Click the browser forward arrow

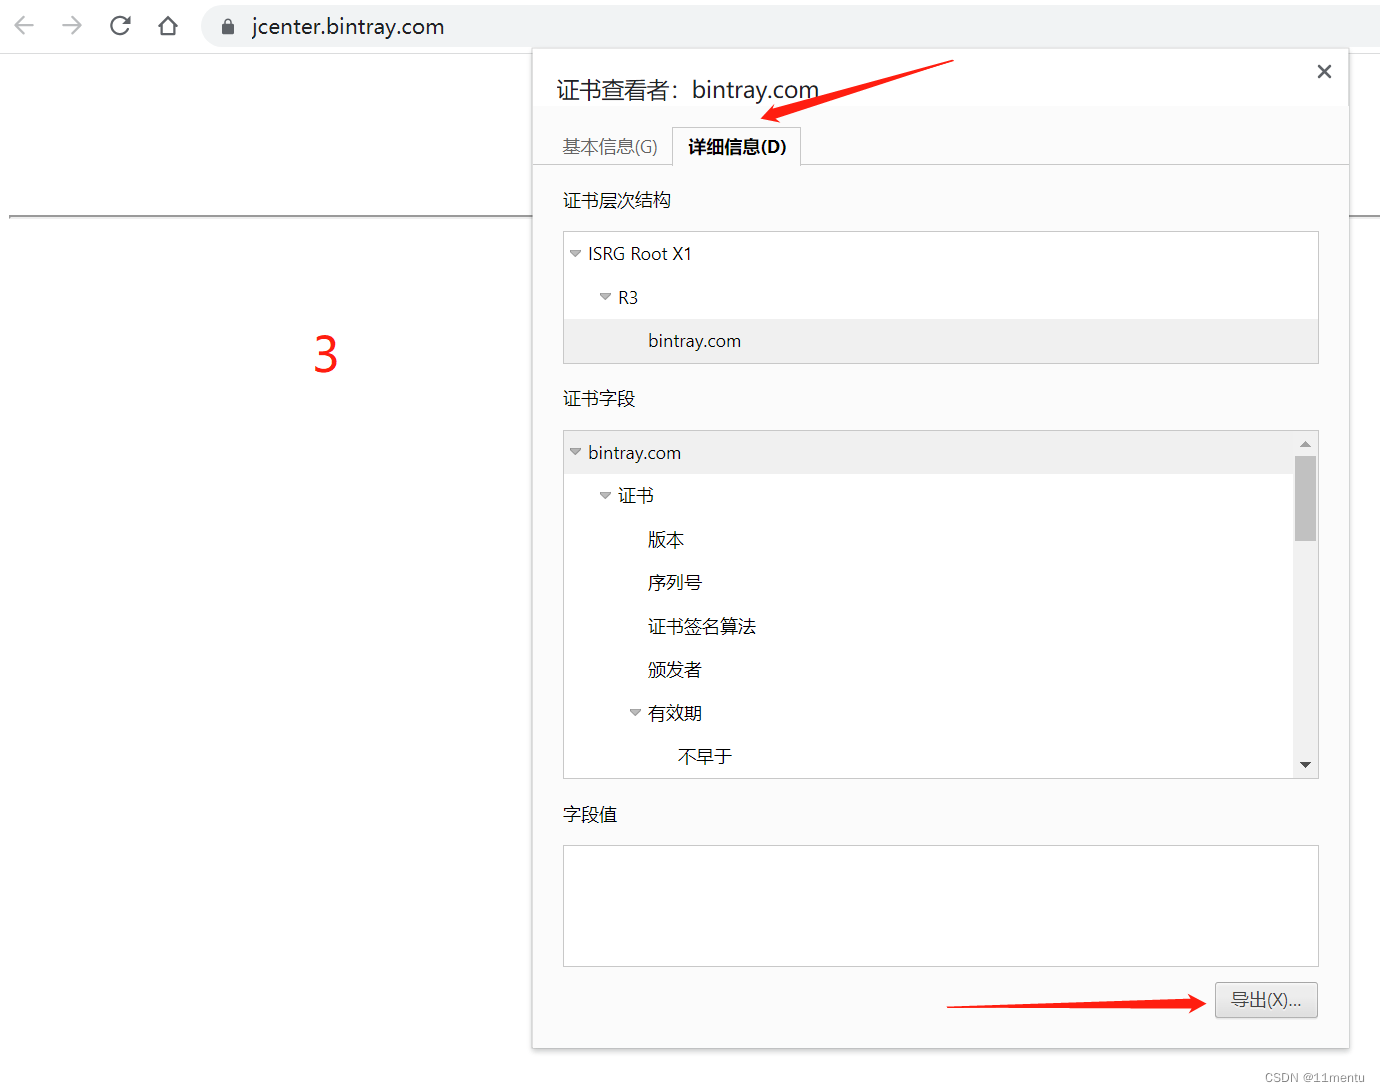click(x=72, y=26)
